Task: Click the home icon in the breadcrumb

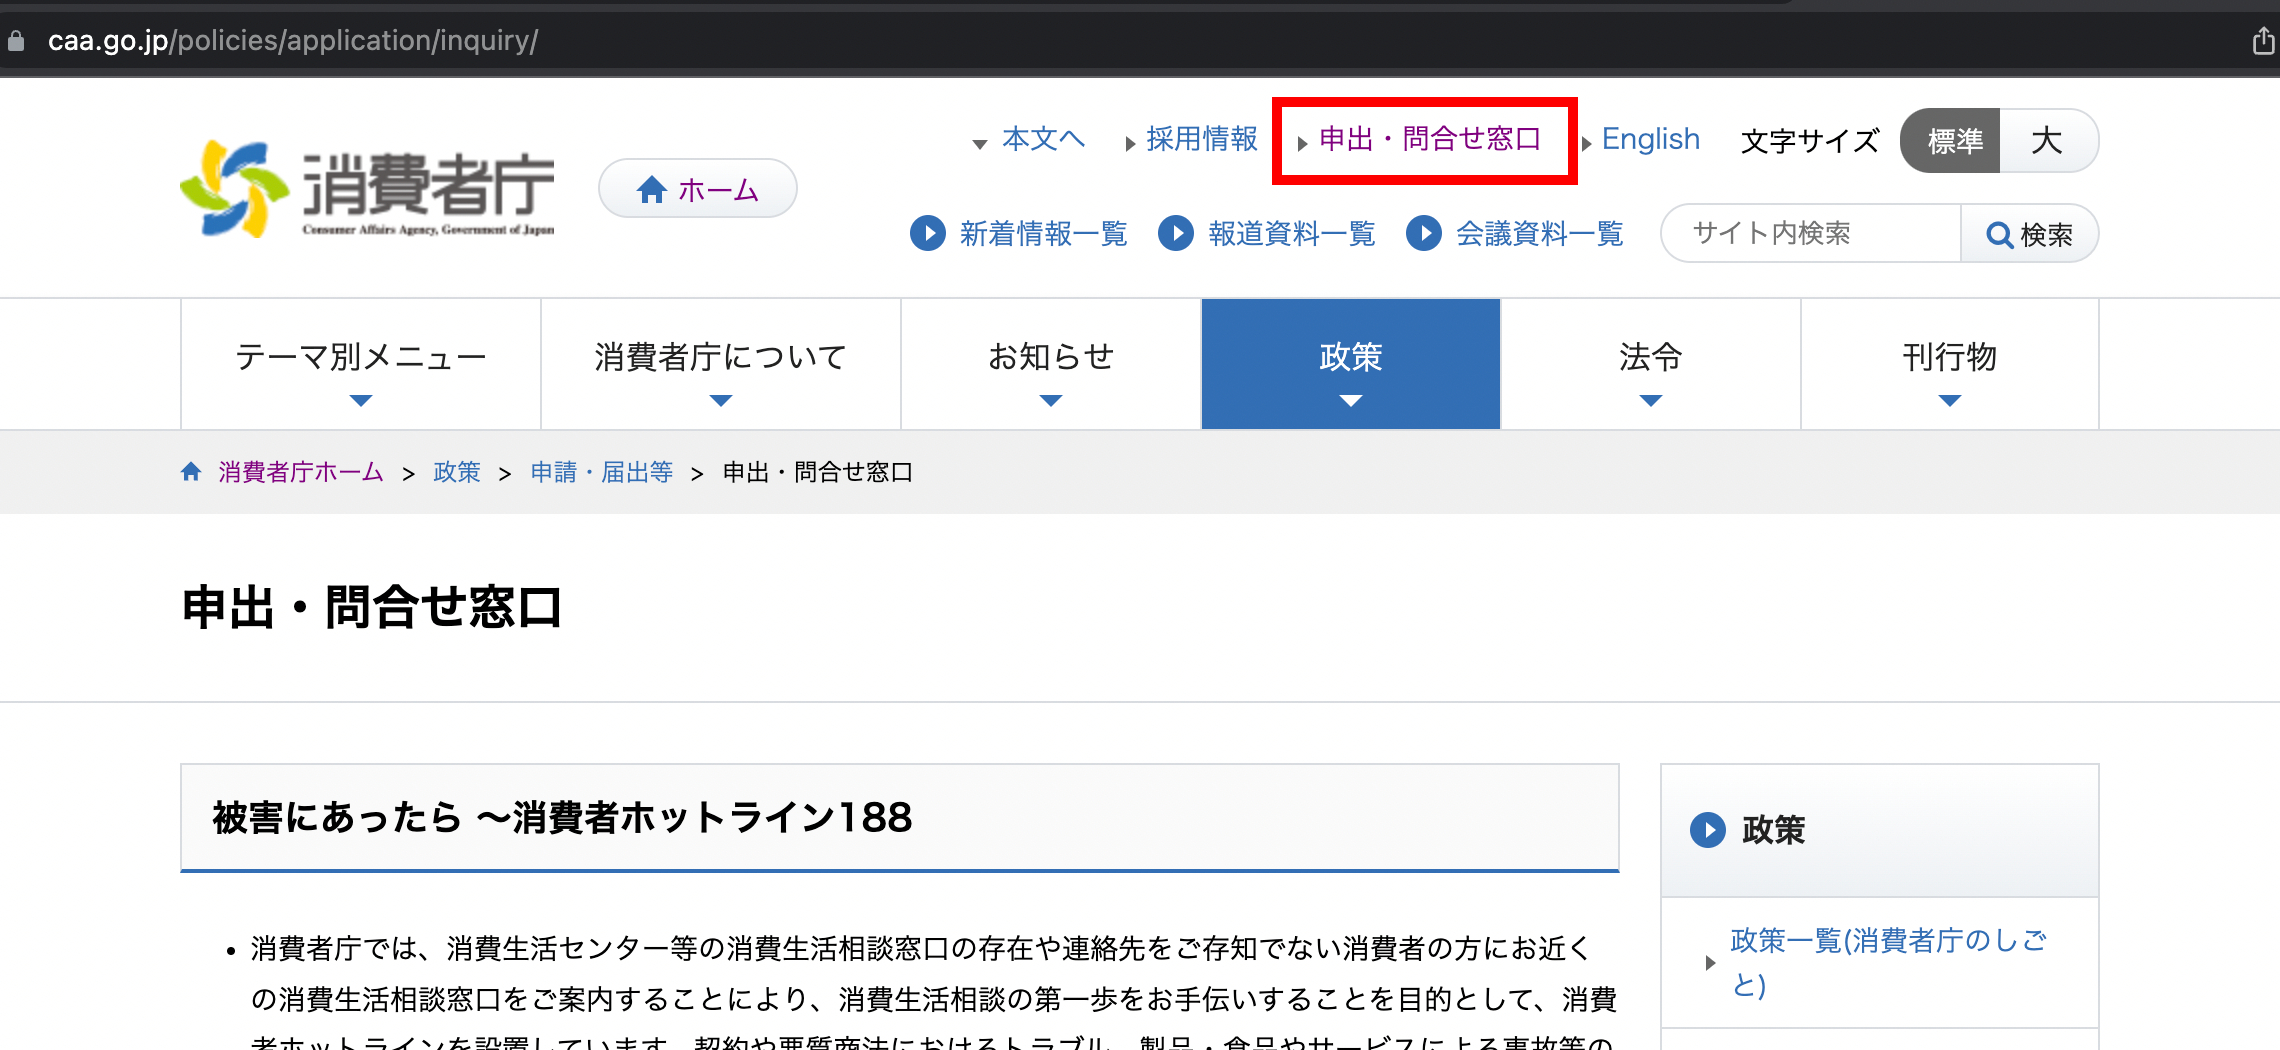Action: tap(191, 470)
